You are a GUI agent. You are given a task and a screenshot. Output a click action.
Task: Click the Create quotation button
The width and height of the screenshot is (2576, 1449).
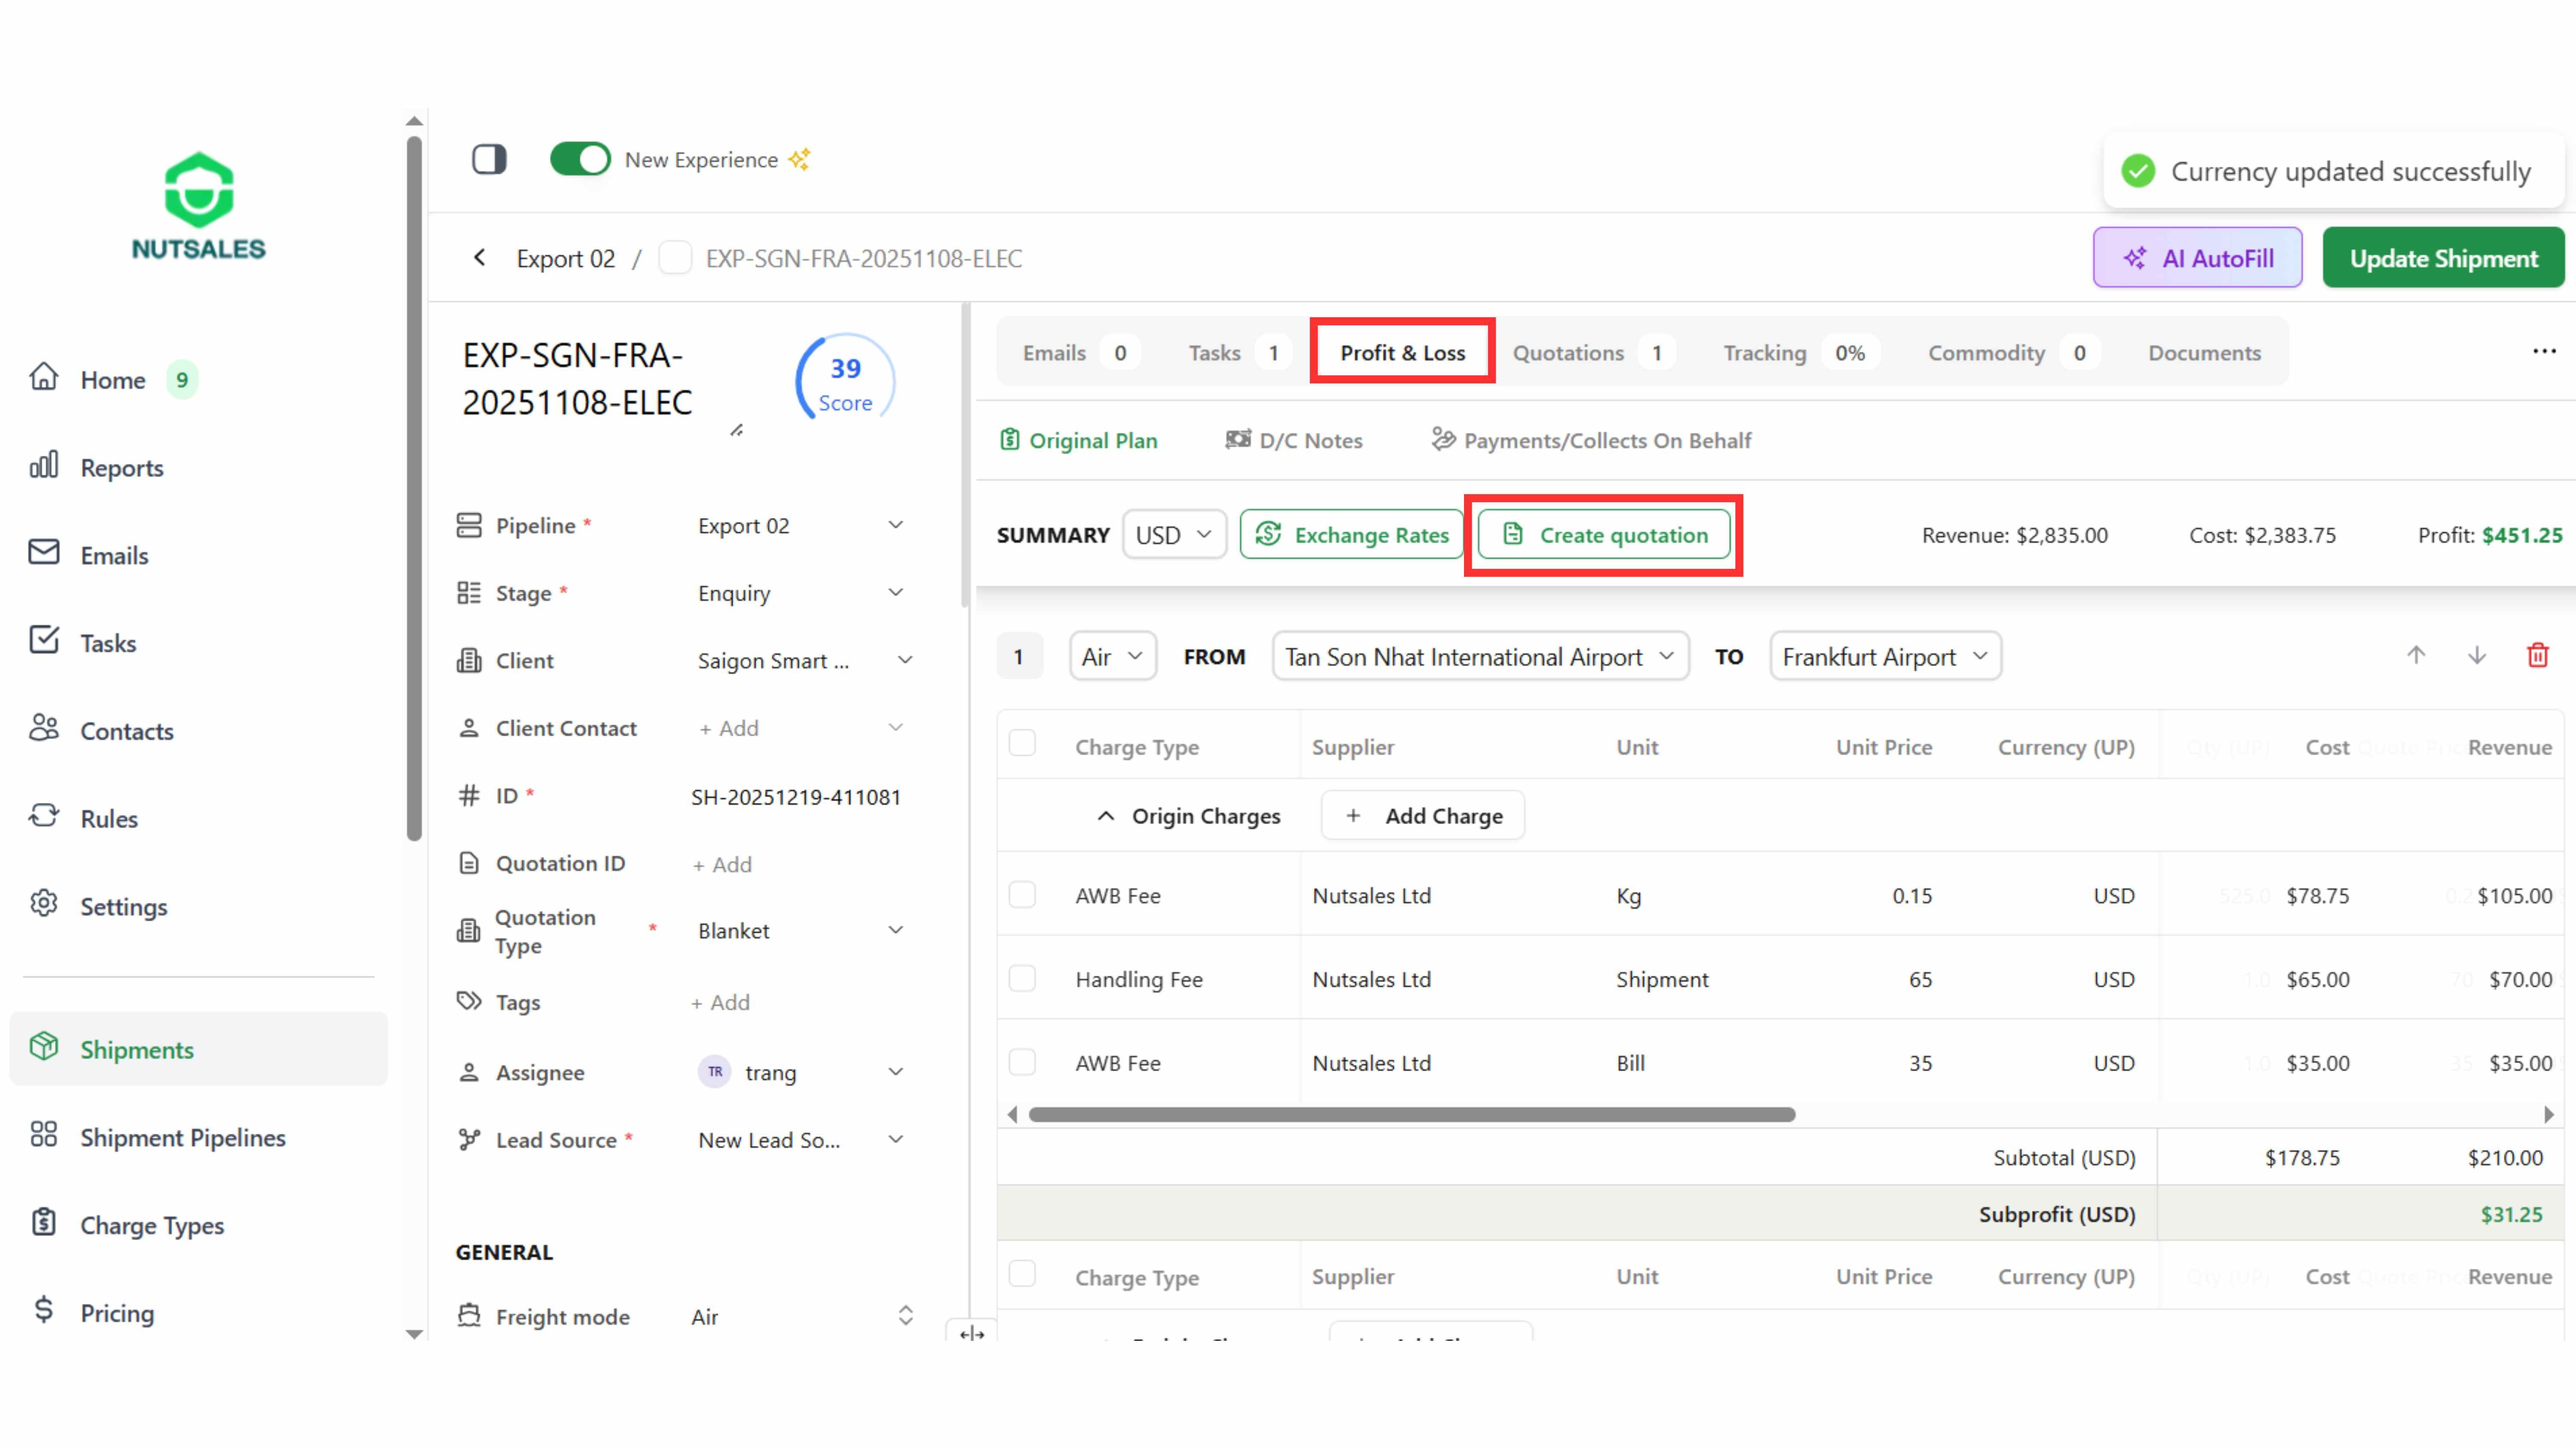(1604, 535)
